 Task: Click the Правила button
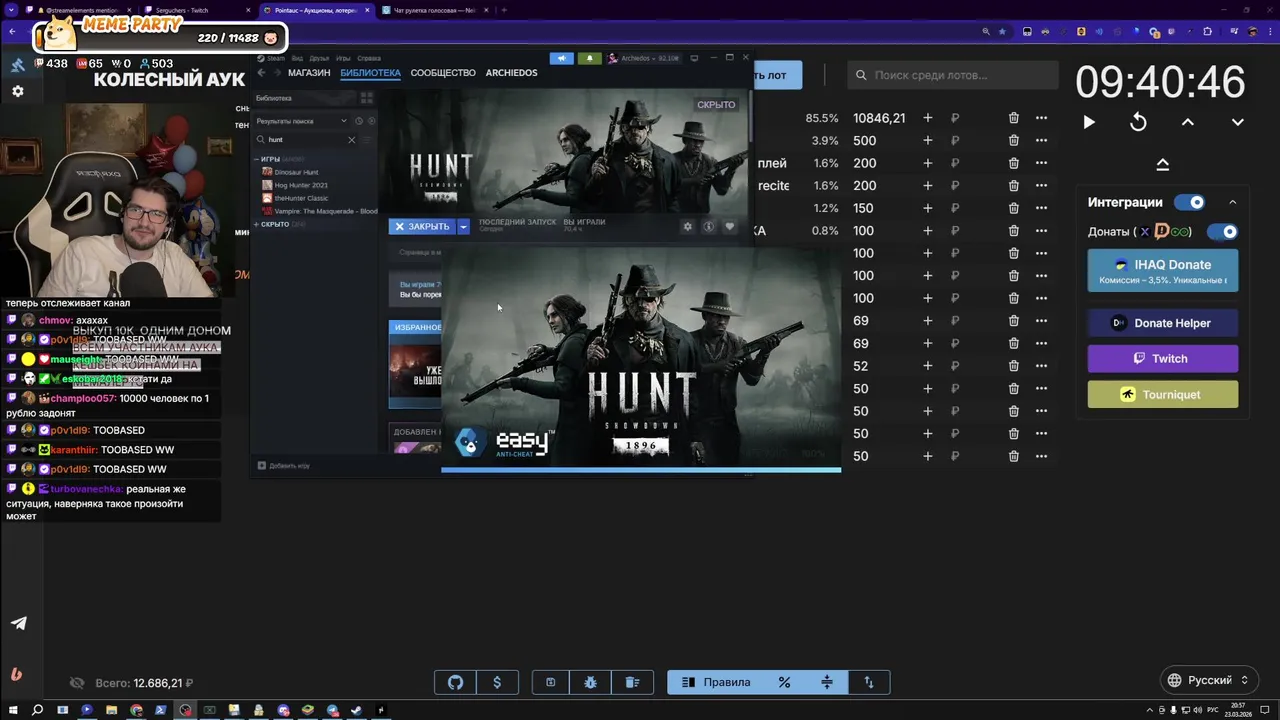tap(716, 682)
